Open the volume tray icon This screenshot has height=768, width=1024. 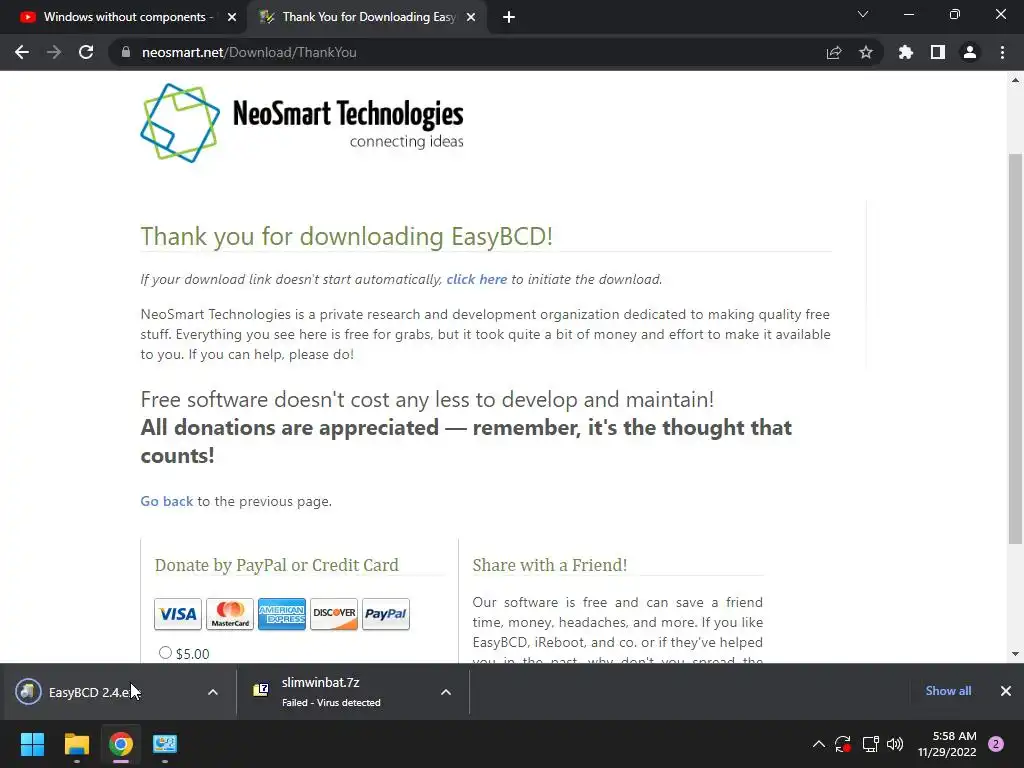(895, 744)
